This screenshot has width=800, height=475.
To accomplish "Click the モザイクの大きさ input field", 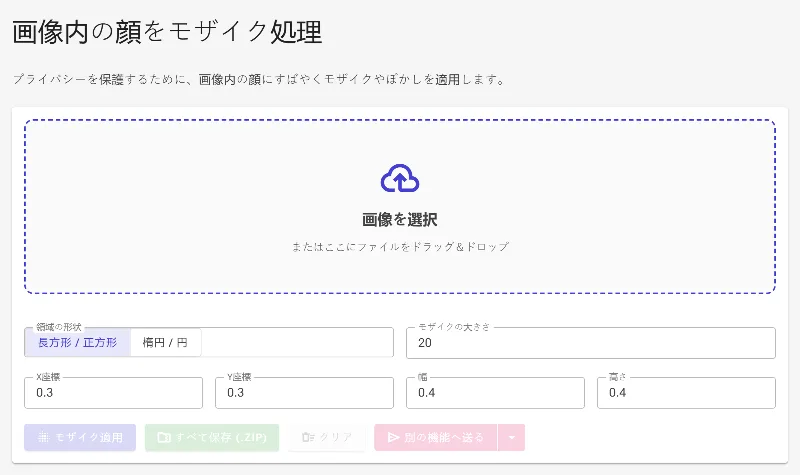I will point(591,343).
